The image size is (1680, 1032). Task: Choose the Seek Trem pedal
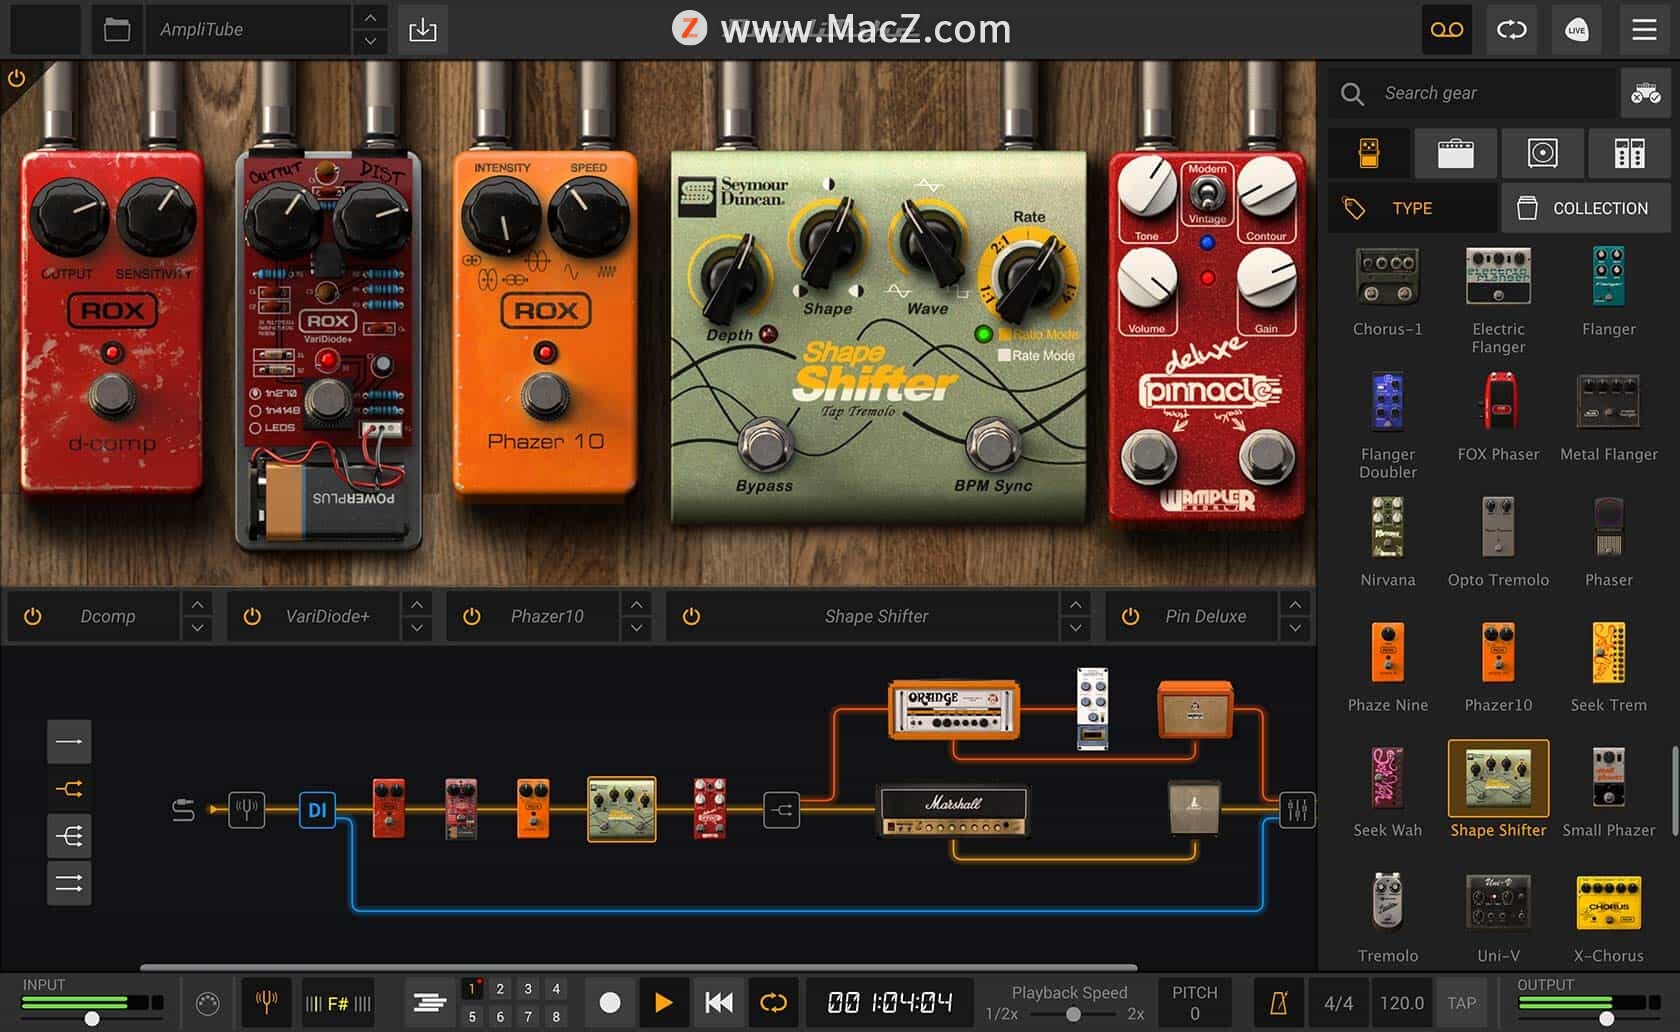[x=1608, y=666]
